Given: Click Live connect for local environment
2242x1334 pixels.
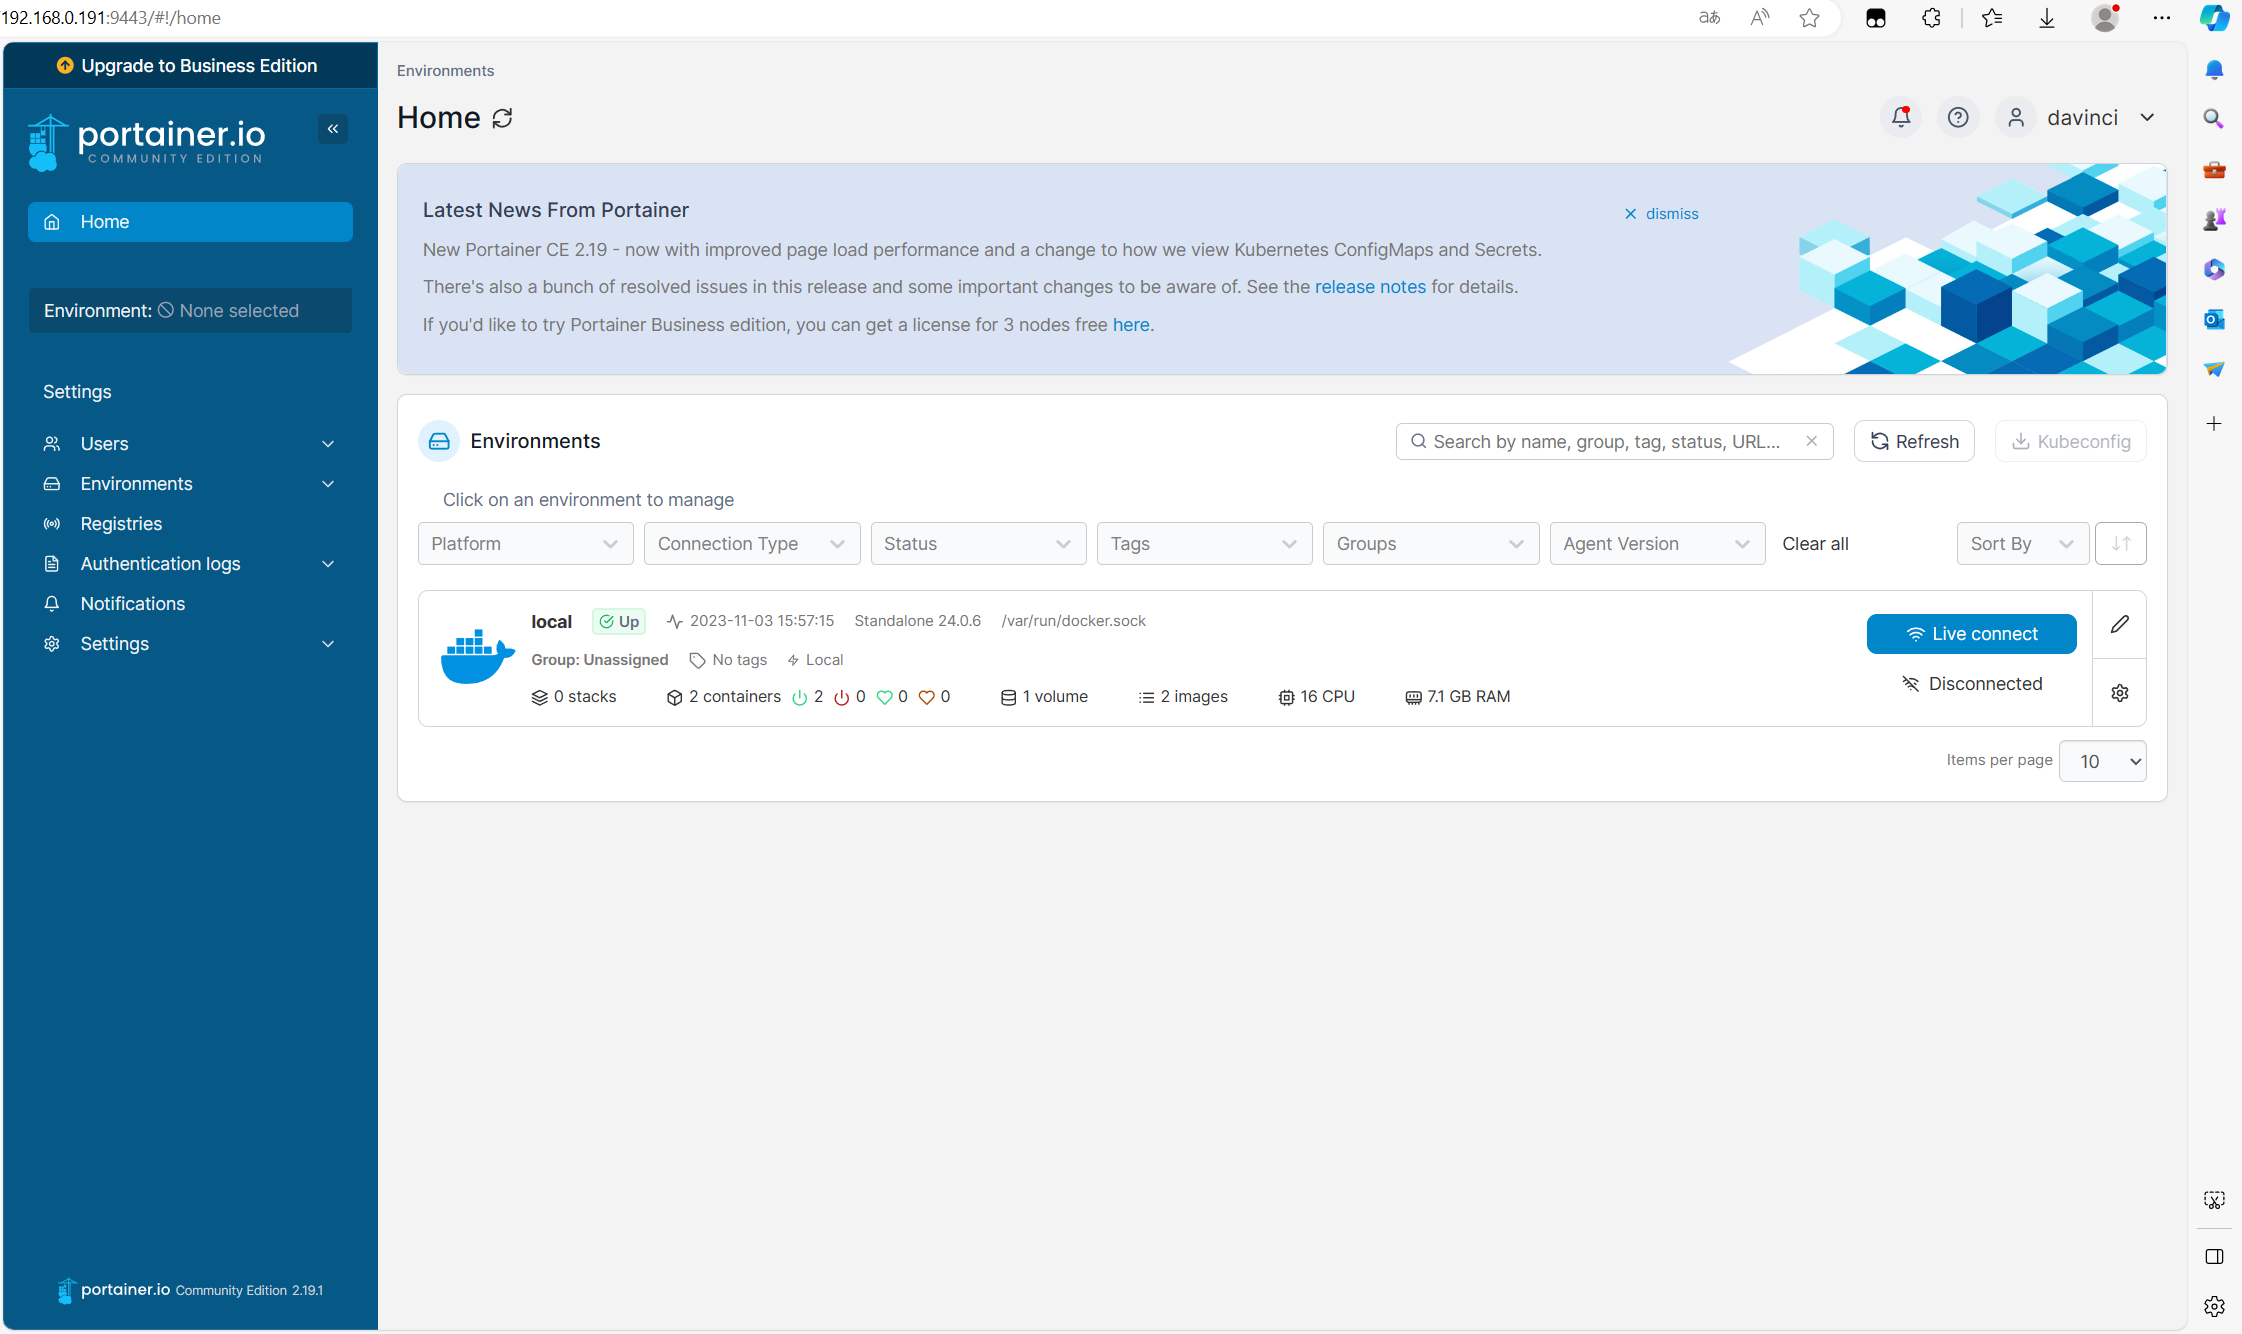Looking at the screenshot, I should tap(1971, 633).
